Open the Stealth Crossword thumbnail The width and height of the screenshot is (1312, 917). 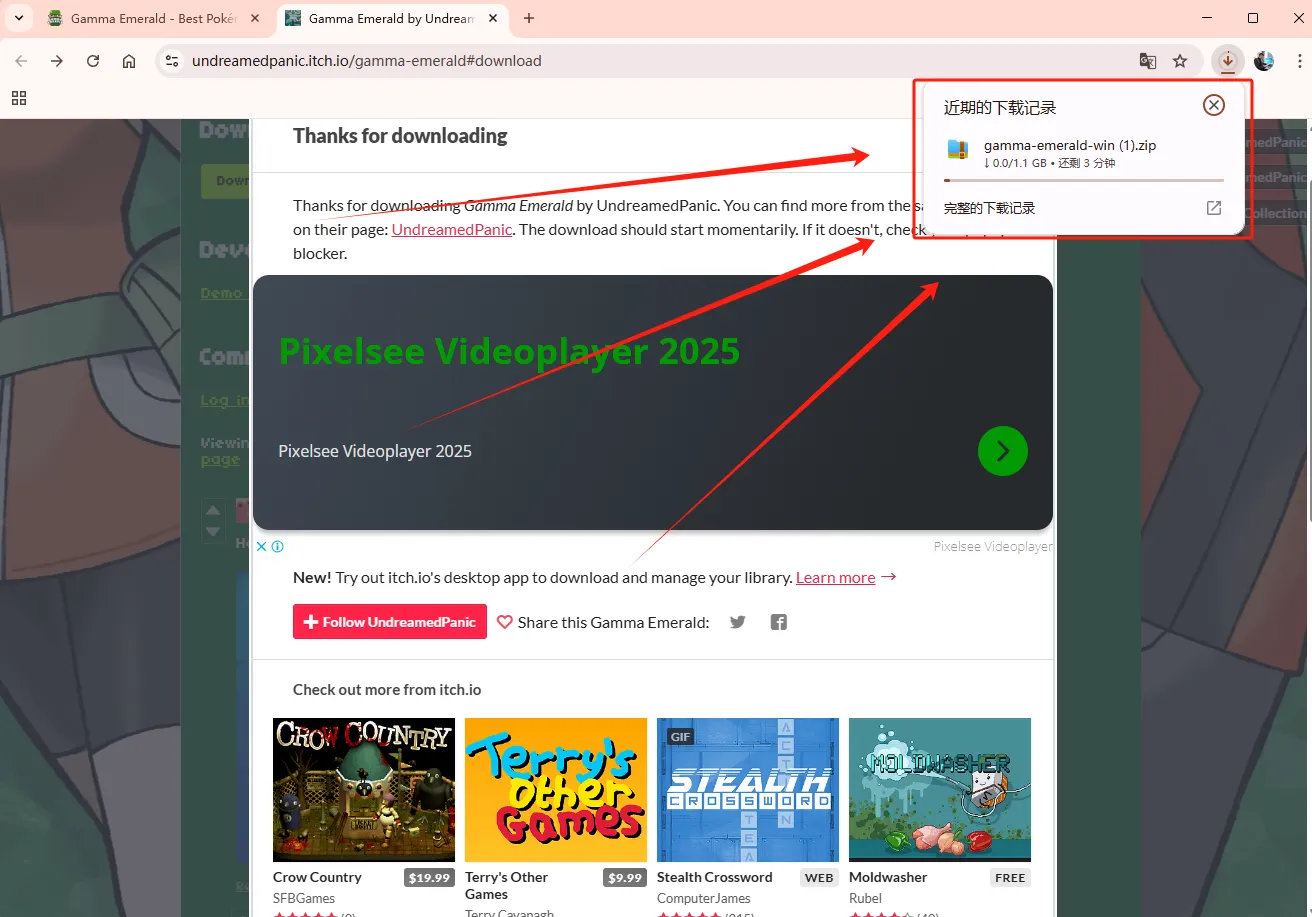pos(748,790)
